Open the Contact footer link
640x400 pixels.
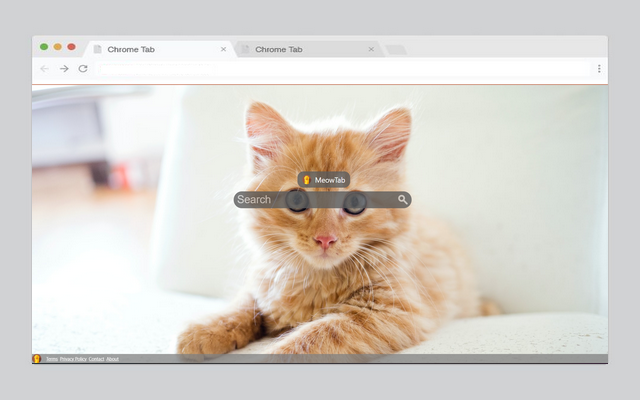[x=96, y=359]
